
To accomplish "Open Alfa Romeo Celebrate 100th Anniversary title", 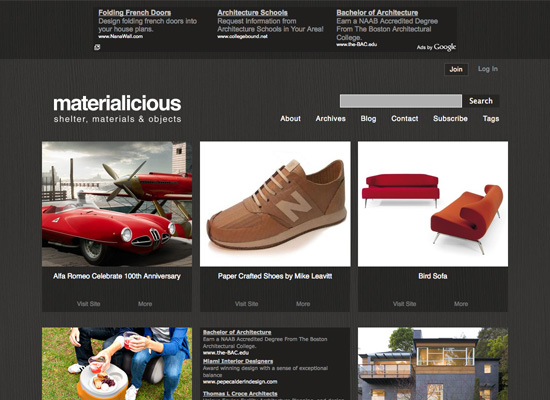I will [117, 276].
